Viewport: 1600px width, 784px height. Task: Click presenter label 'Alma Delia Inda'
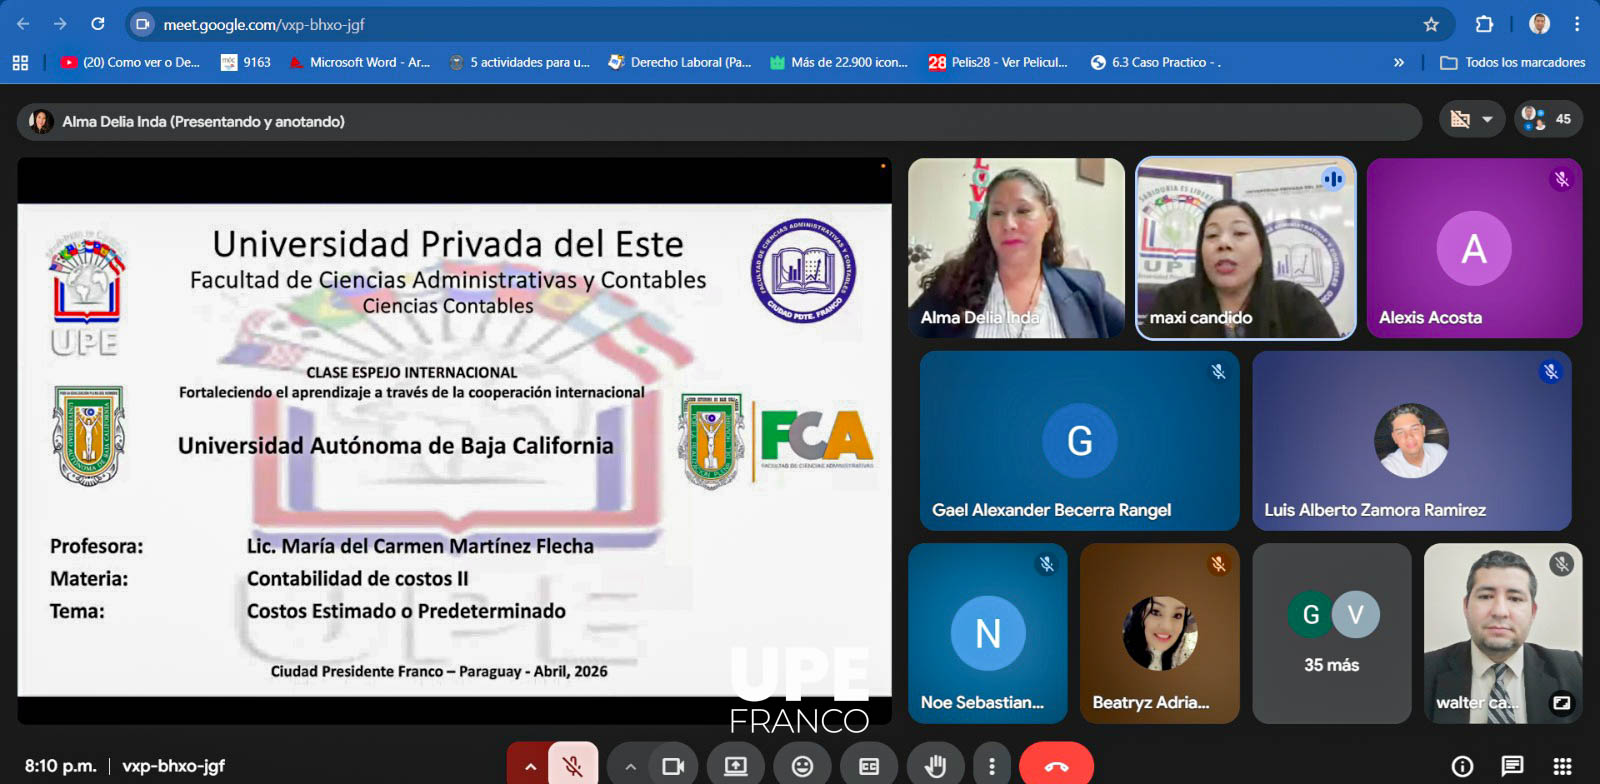click(x=203, y=121)
